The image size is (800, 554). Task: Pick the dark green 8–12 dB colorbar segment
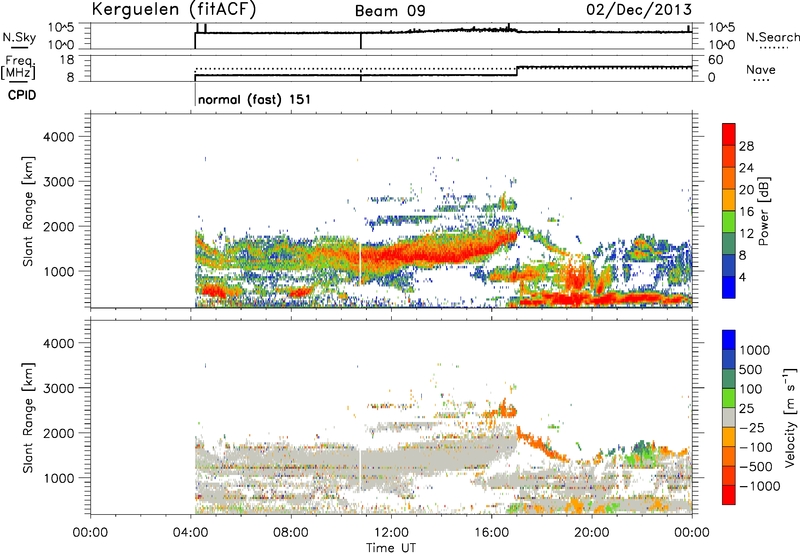tap(729, 244)
